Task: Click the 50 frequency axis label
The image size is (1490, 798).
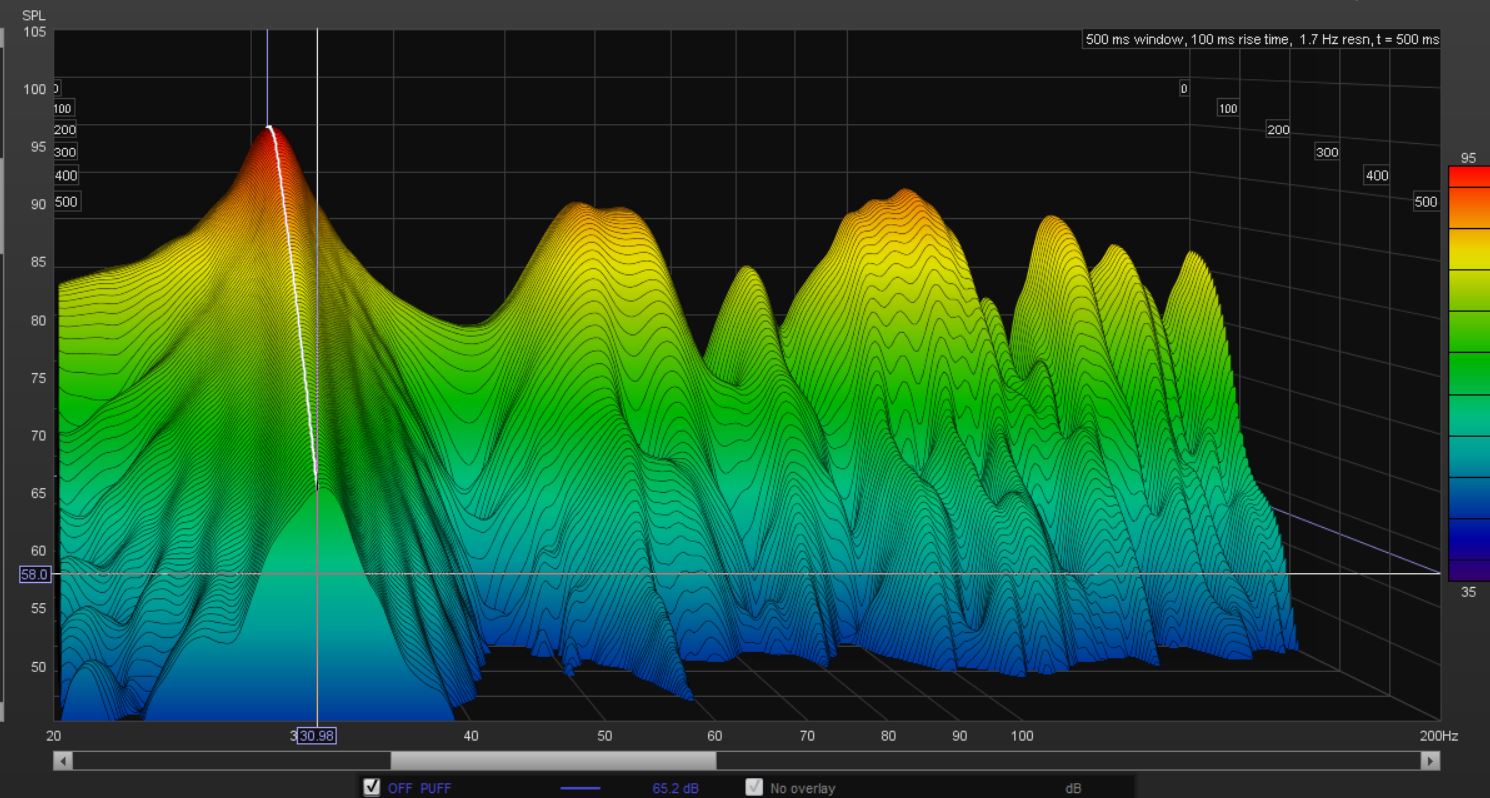Action: [604, 736]
